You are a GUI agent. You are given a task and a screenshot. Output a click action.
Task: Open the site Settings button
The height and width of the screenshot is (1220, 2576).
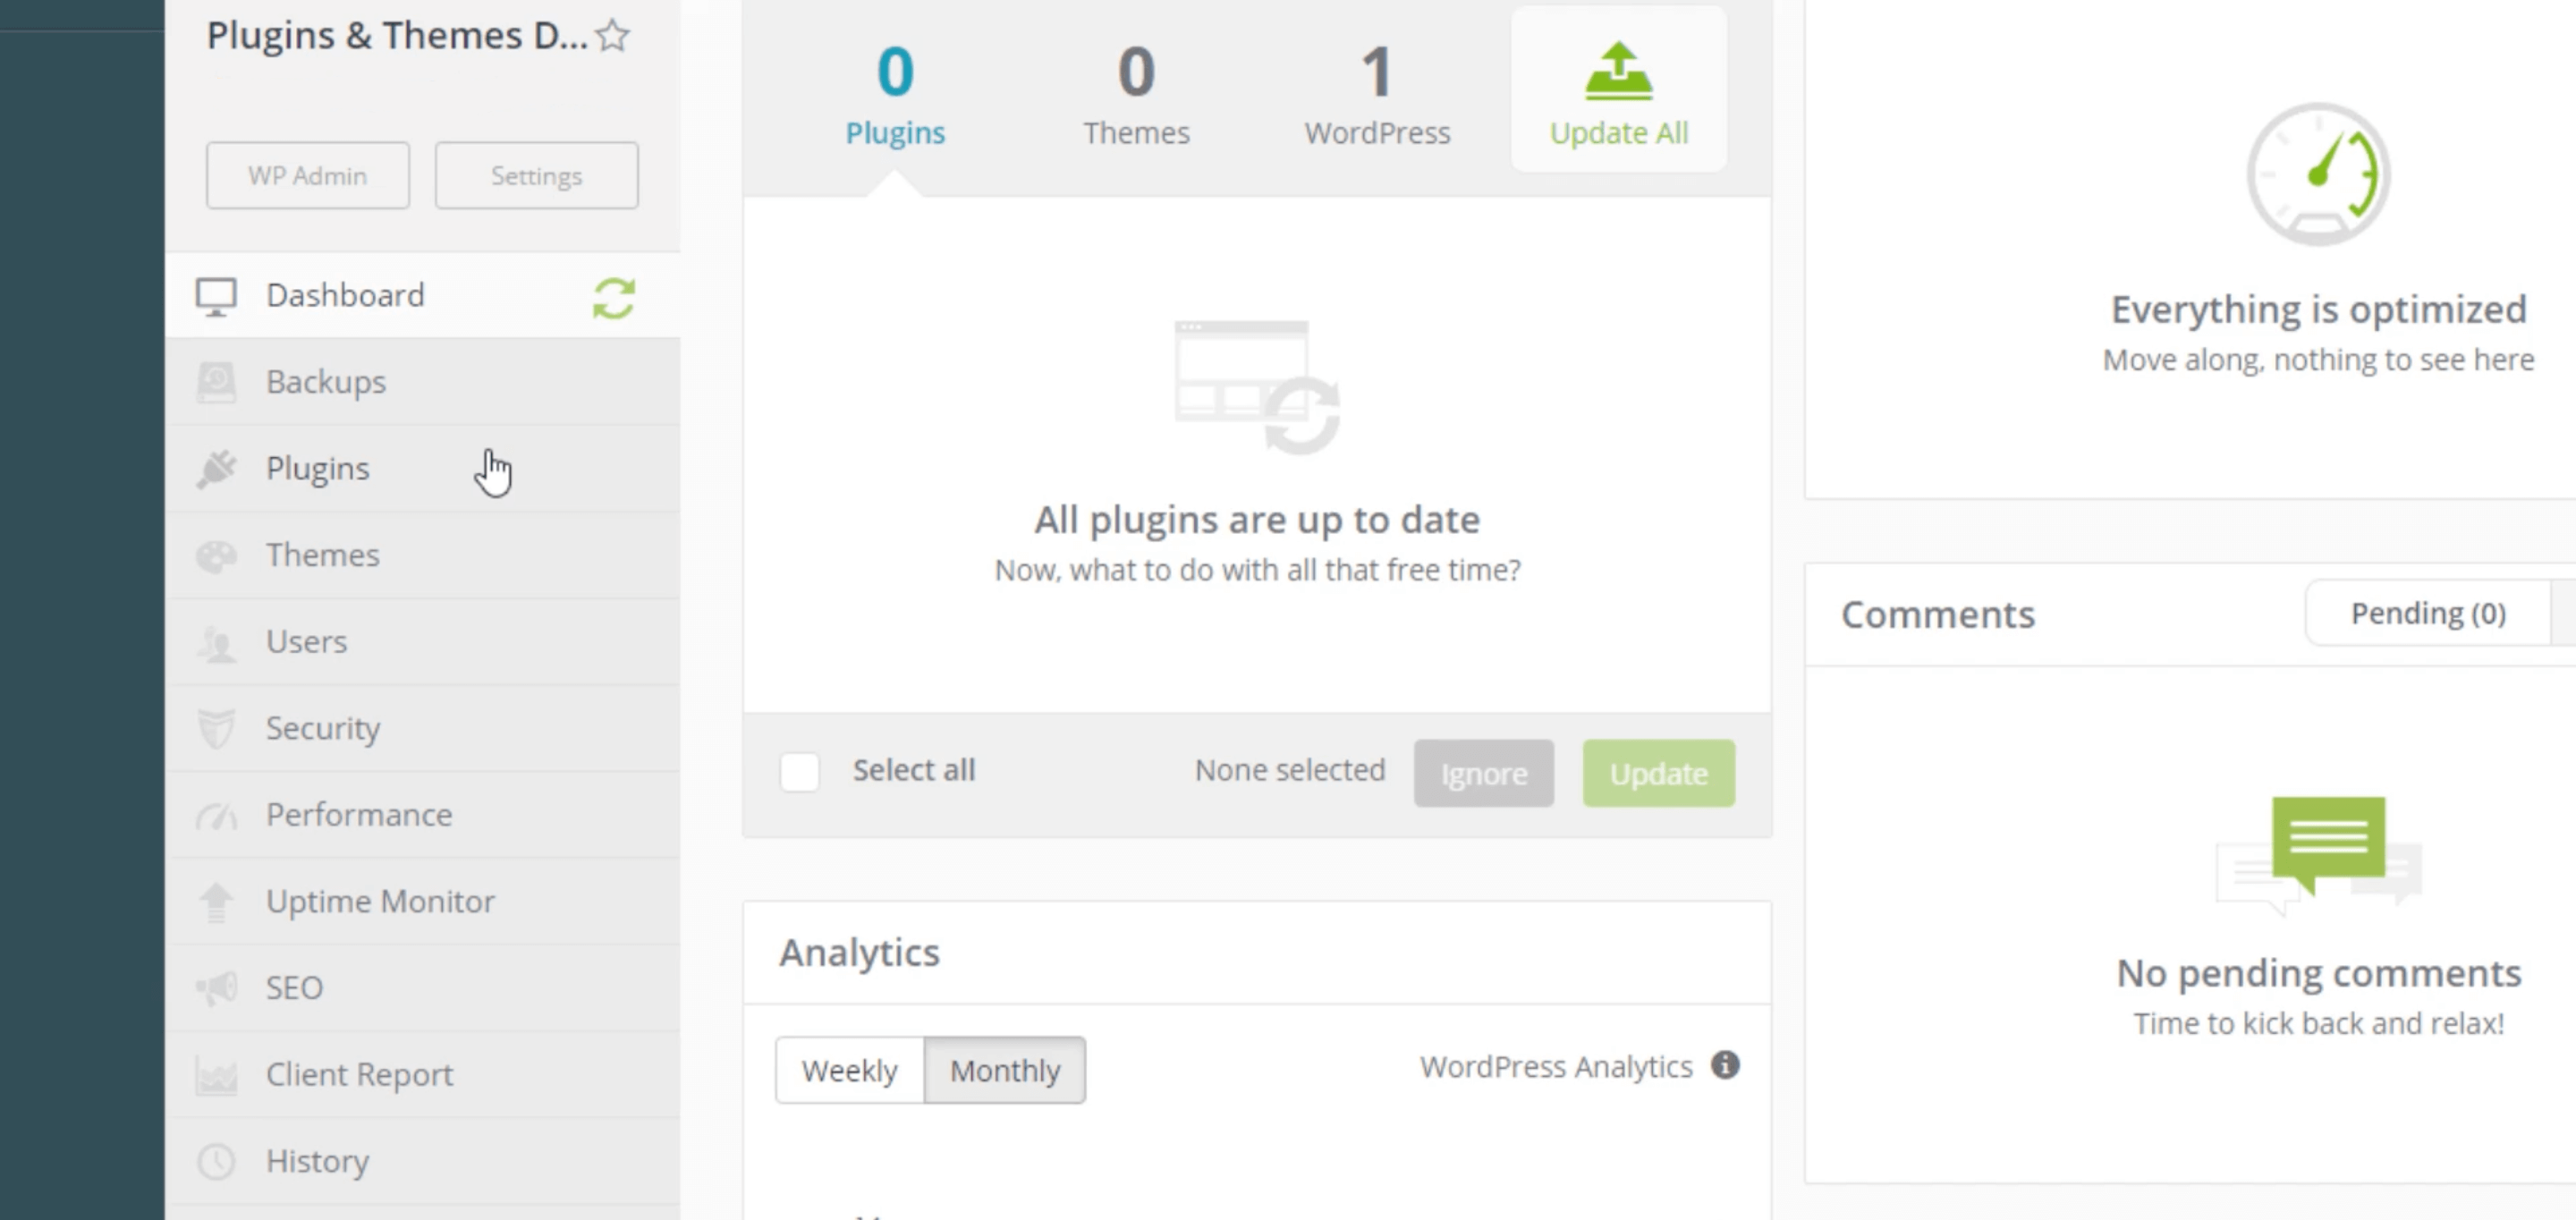536,176
